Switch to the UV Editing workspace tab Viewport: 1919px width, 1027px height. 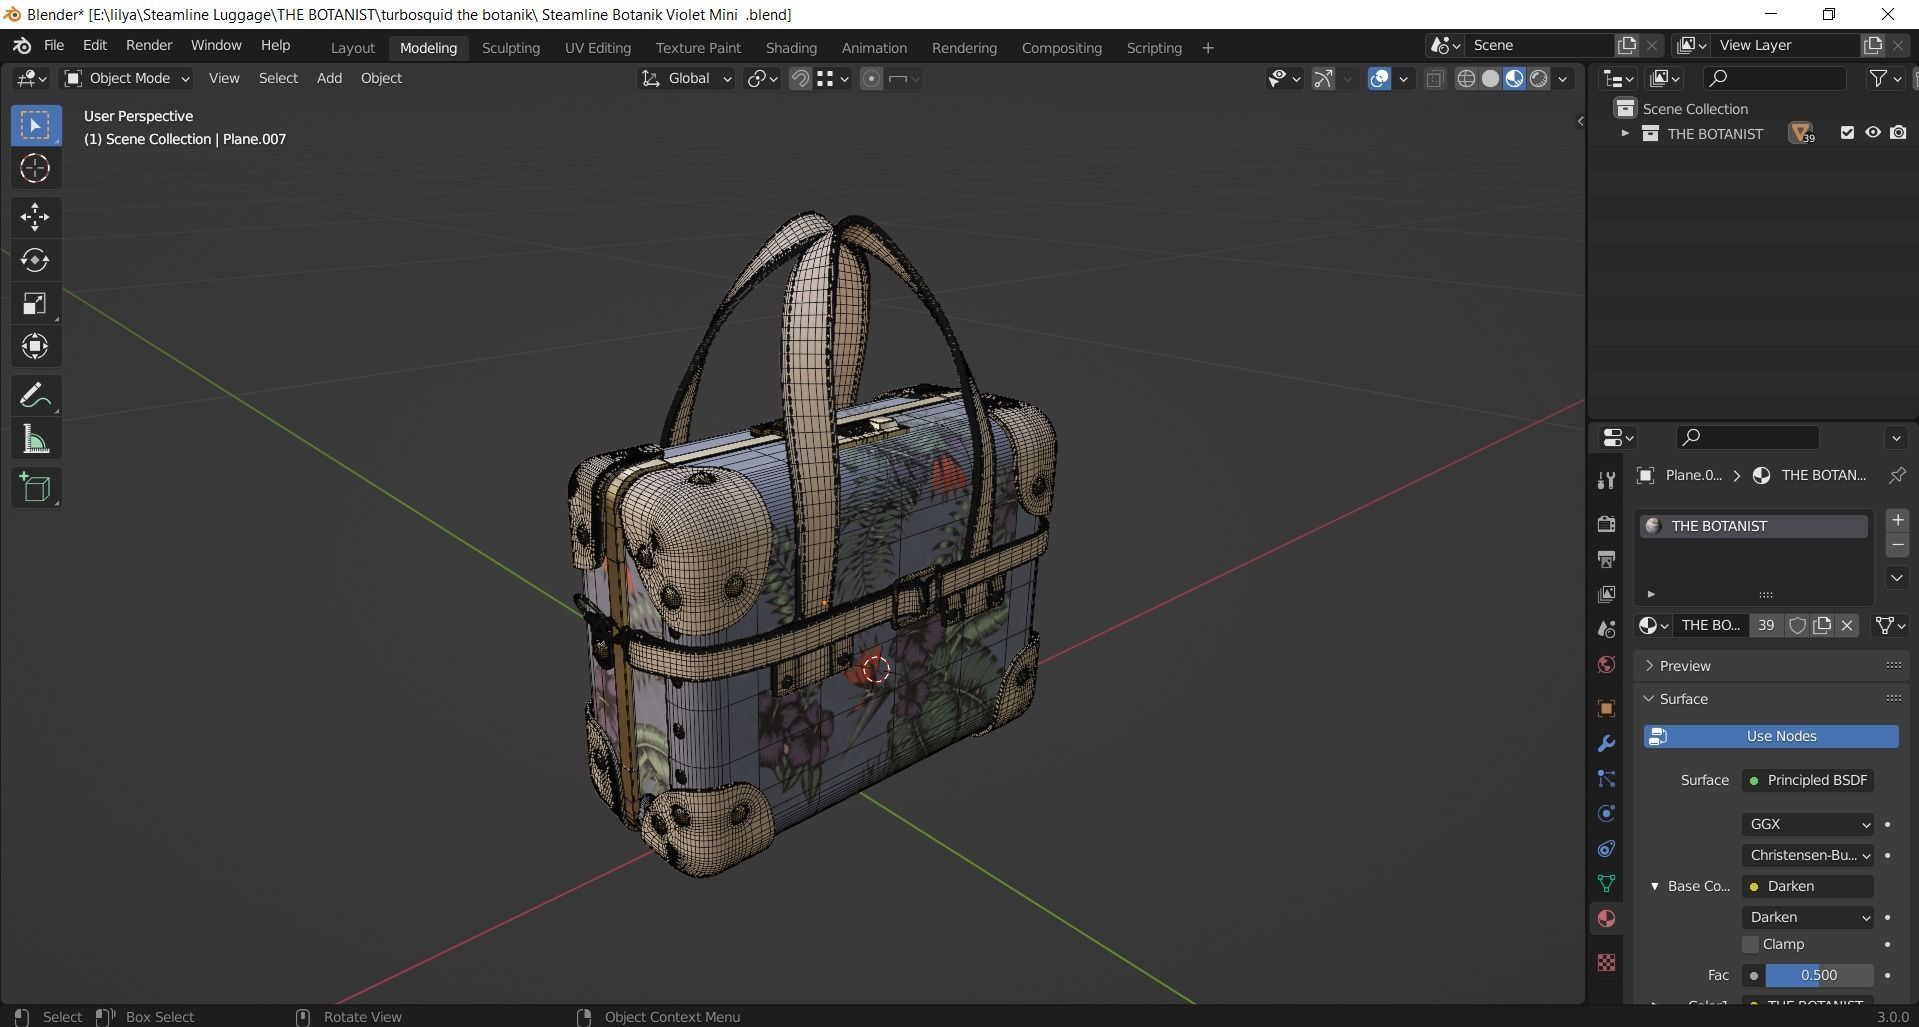click(597, 48)
